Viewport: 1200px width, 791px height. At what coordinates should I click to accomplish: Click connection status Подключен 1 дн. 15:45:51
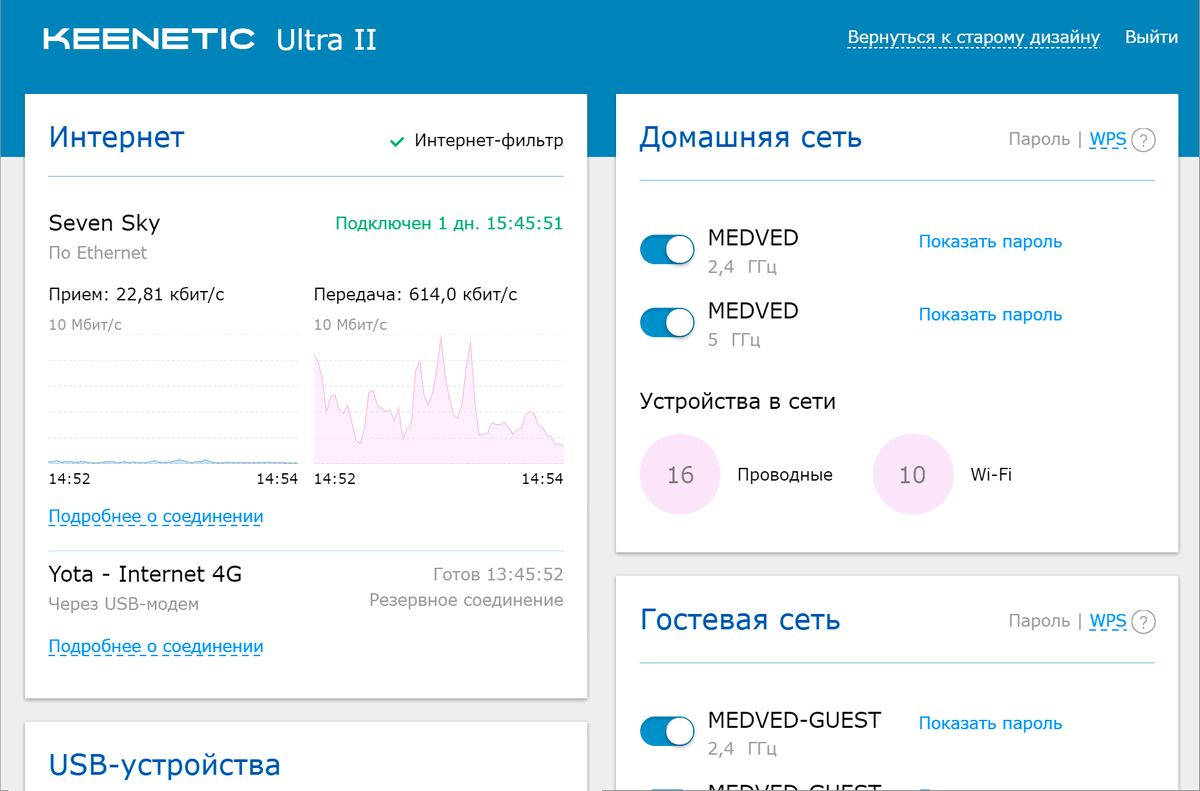tap(449, 223)
